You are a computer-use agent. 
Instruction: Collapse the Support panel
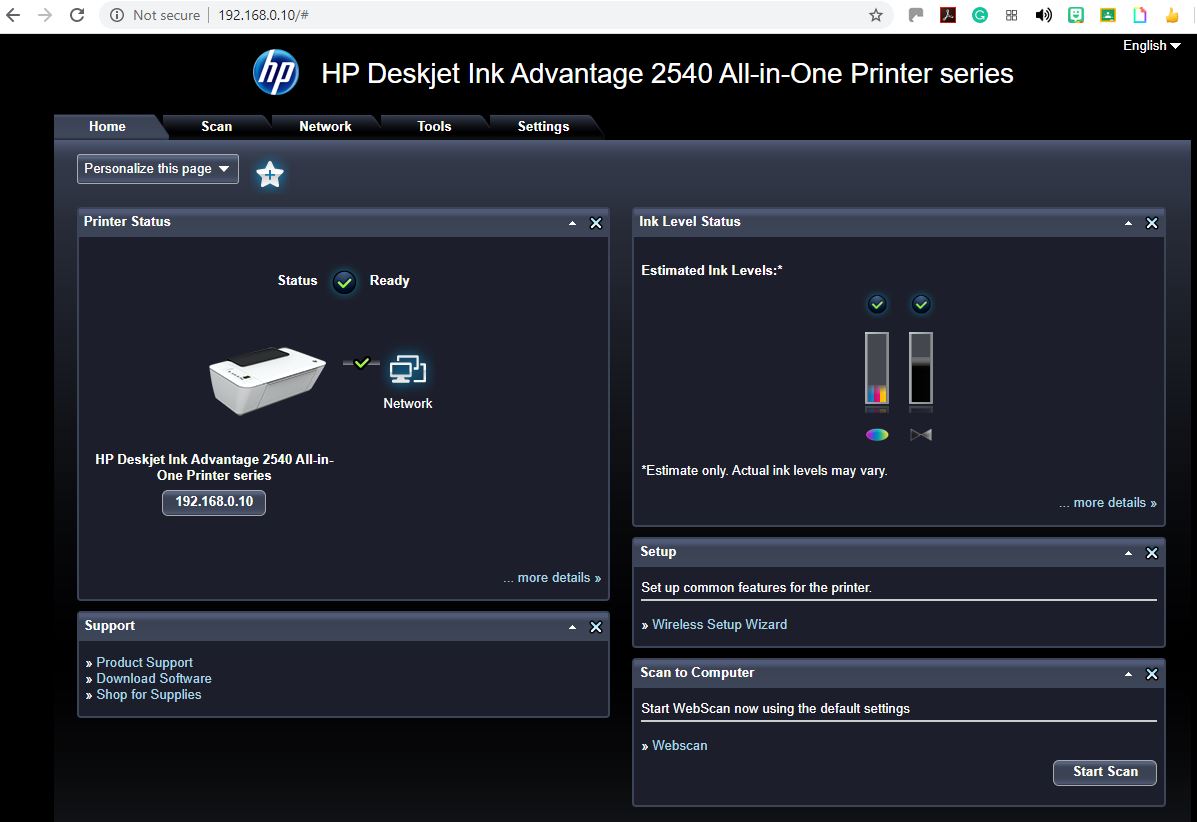point(573,627)
